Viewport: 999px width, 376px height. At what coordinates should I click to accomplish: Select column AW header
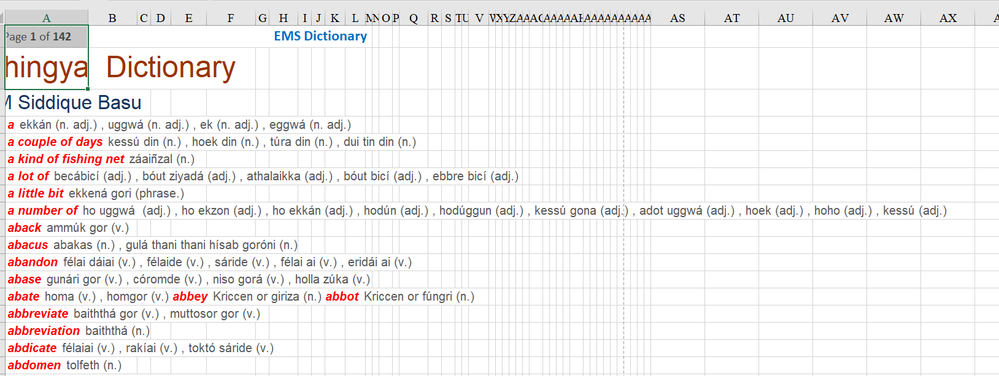[894, 18]
